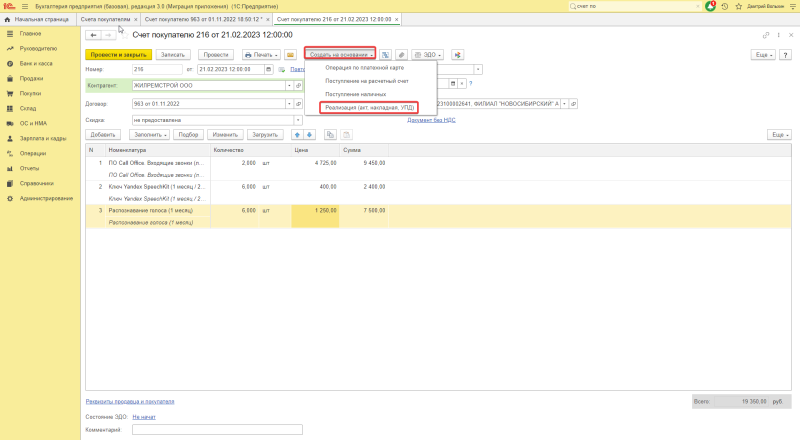Click the Номер field with 216
The height and width of the screenshot is (440, 800).
coord(157,69)
